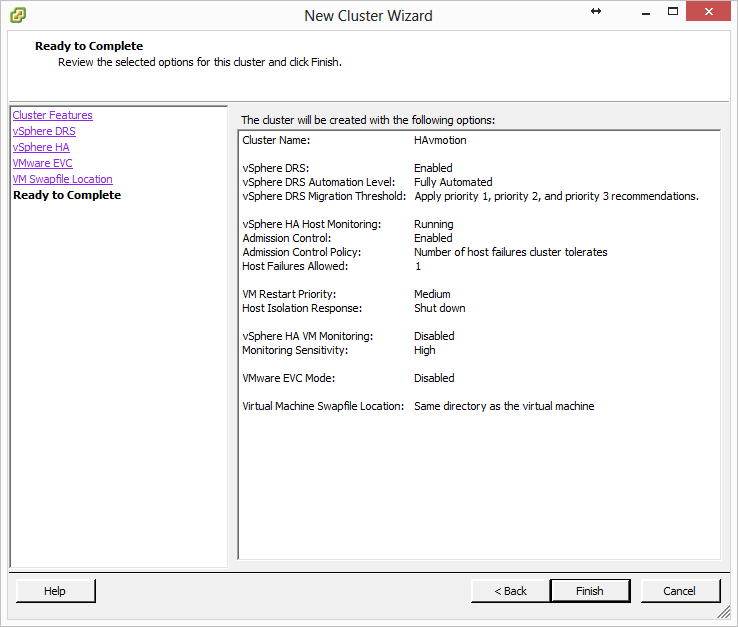
Task: Jump to the VMware EVC step
Action: pyautogui.click(x=42, y=163)
